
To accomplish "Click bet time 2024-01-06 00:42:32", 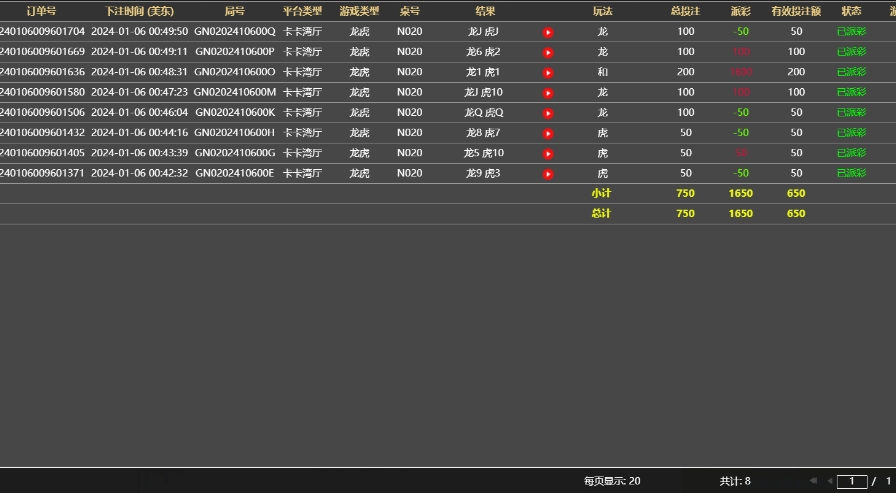I will pyautogui.click(x=139, y=173).
